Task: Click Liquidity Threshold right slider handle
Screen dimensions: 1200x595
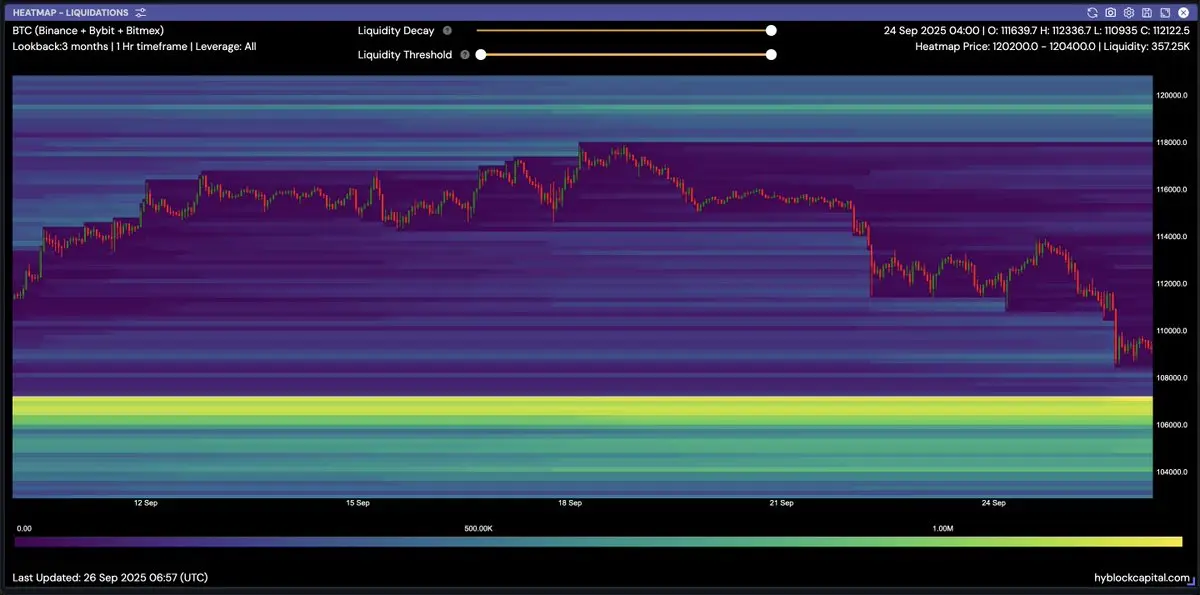Action: point(771,55)
